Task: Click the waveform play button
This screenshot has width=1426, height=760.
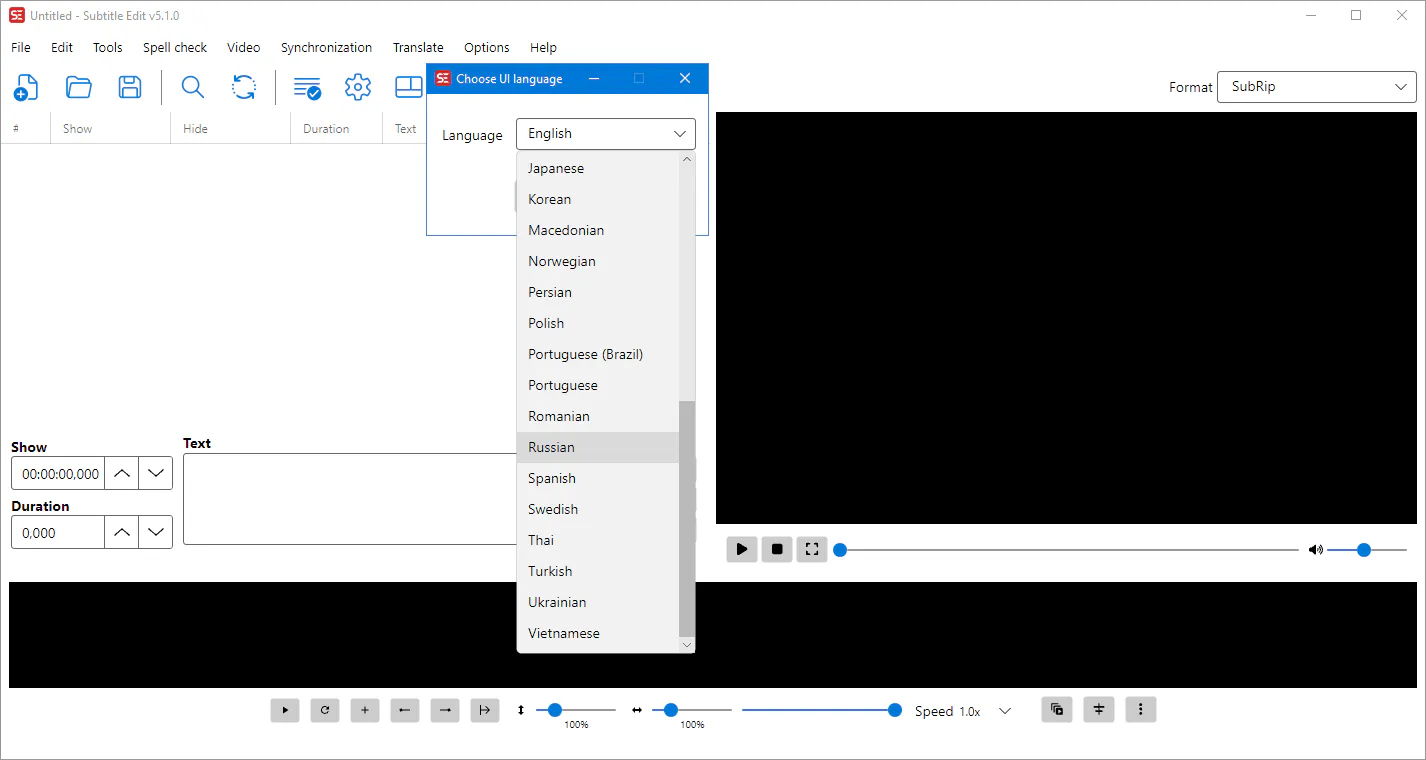Action: click(285, 710)
